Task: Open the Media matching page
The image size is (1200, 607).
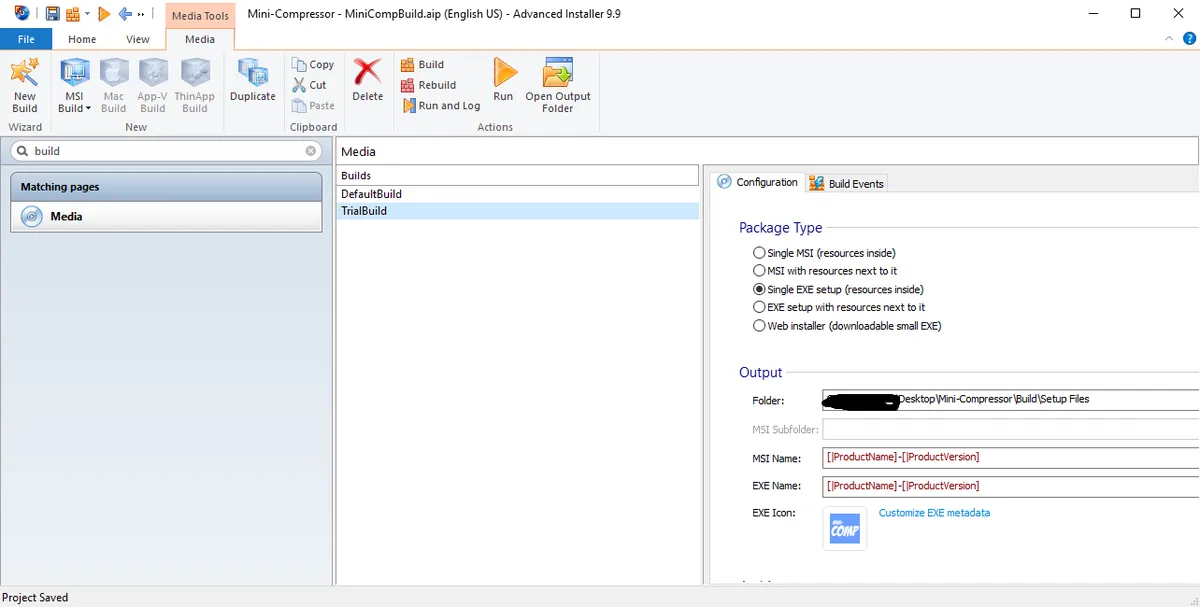Action: (x=166, y=216)
